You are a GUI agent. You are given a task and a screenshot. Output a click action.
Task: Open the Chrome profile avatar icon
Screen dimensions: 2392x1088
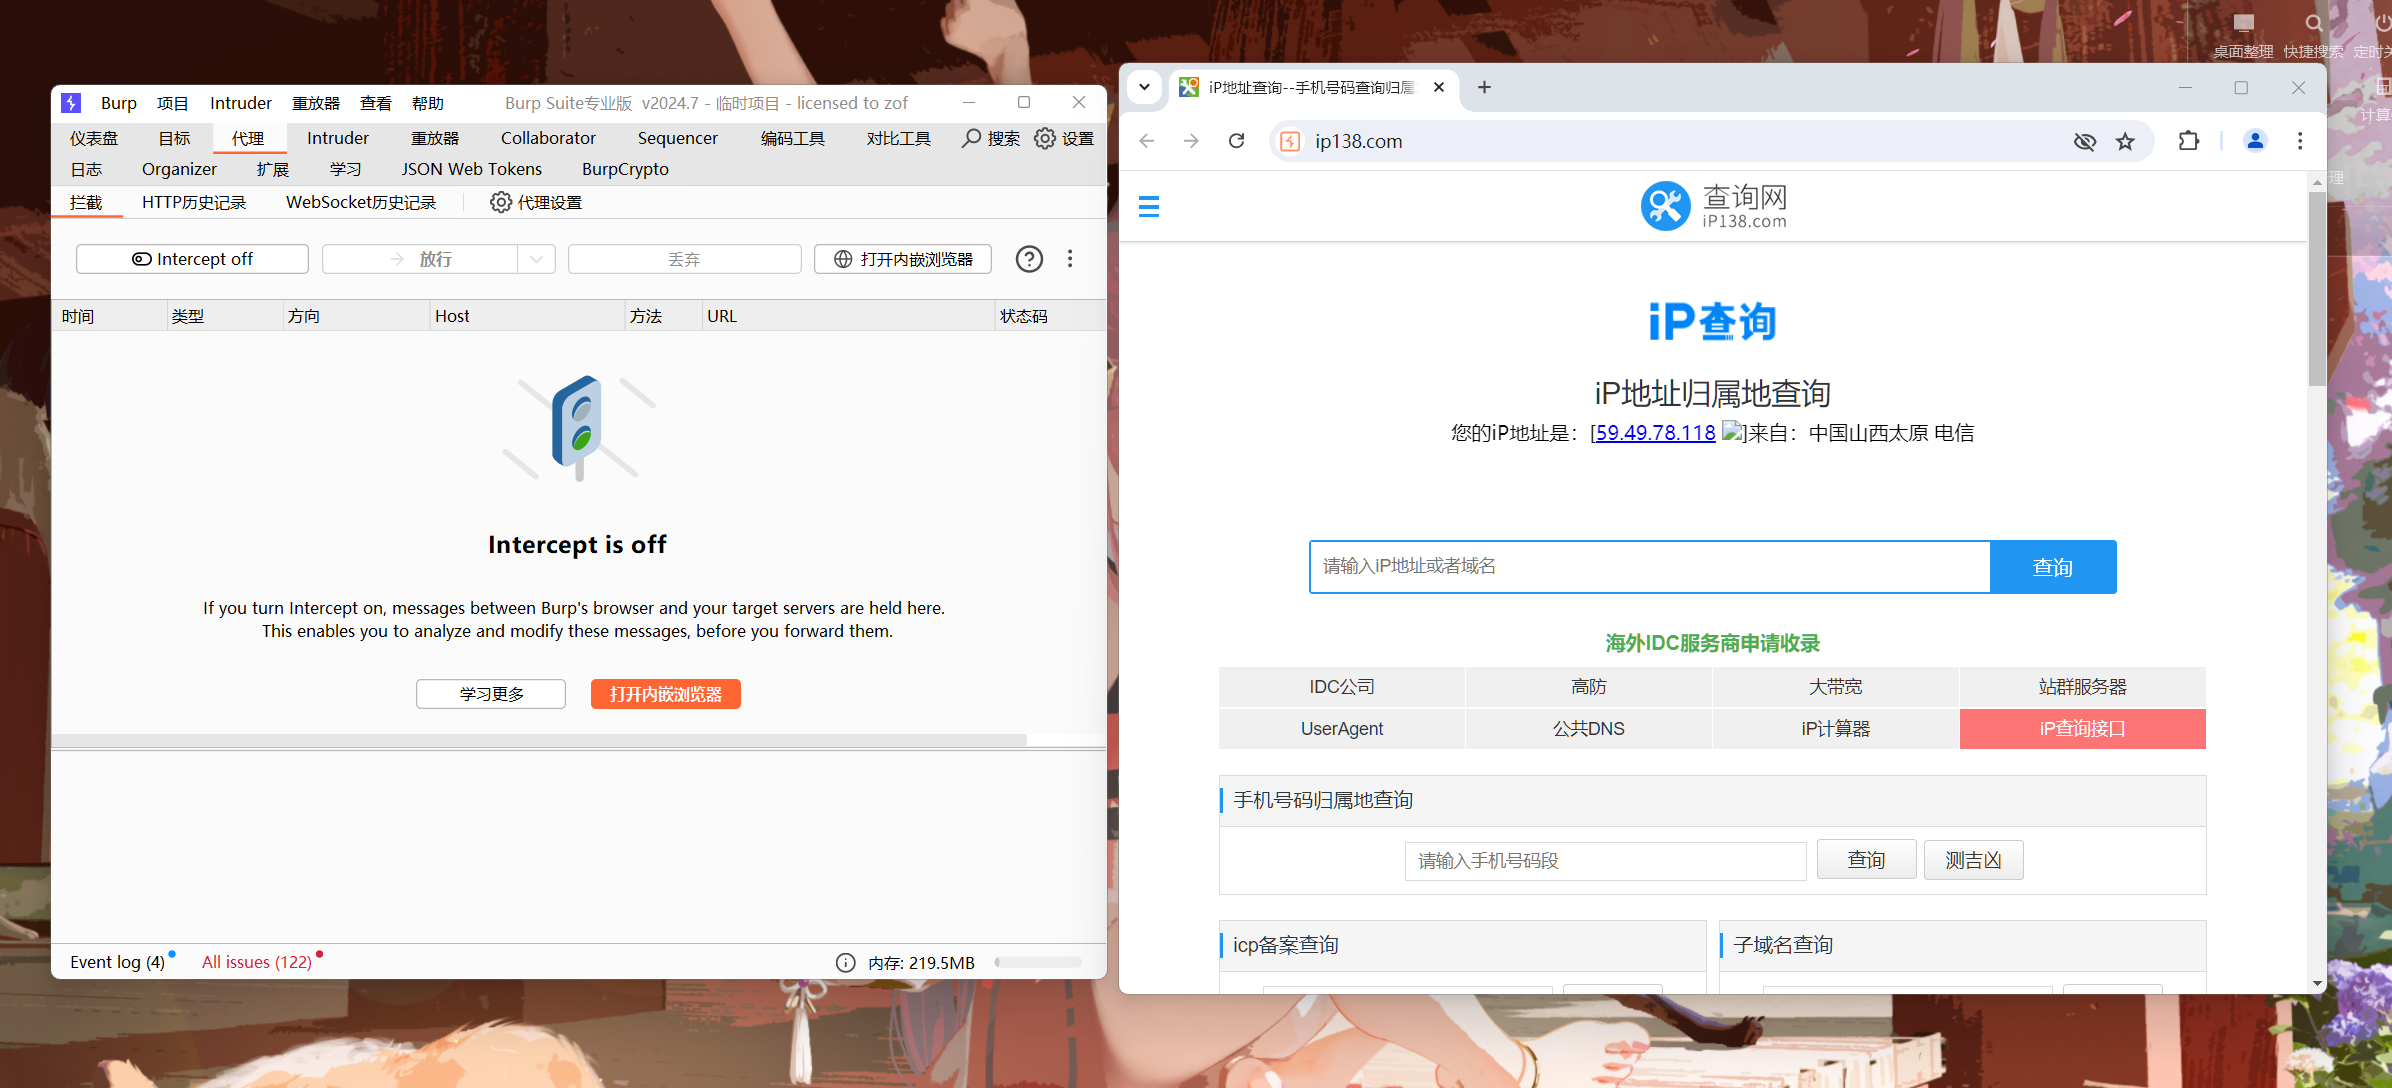coord(2254,141)
